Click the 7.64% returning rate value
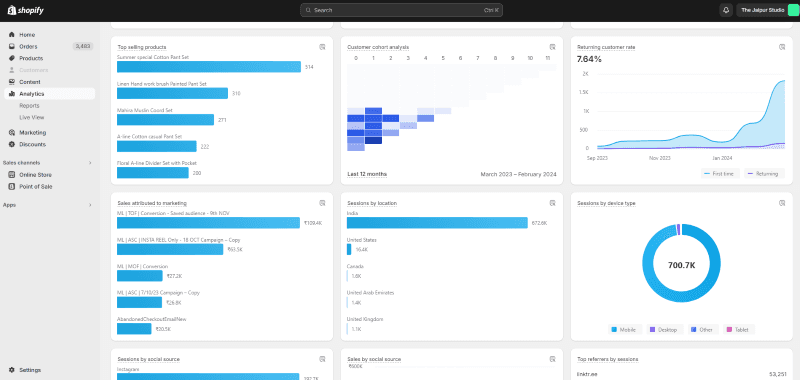The height and width of the screenshot is (380, 800). [589, 59]
